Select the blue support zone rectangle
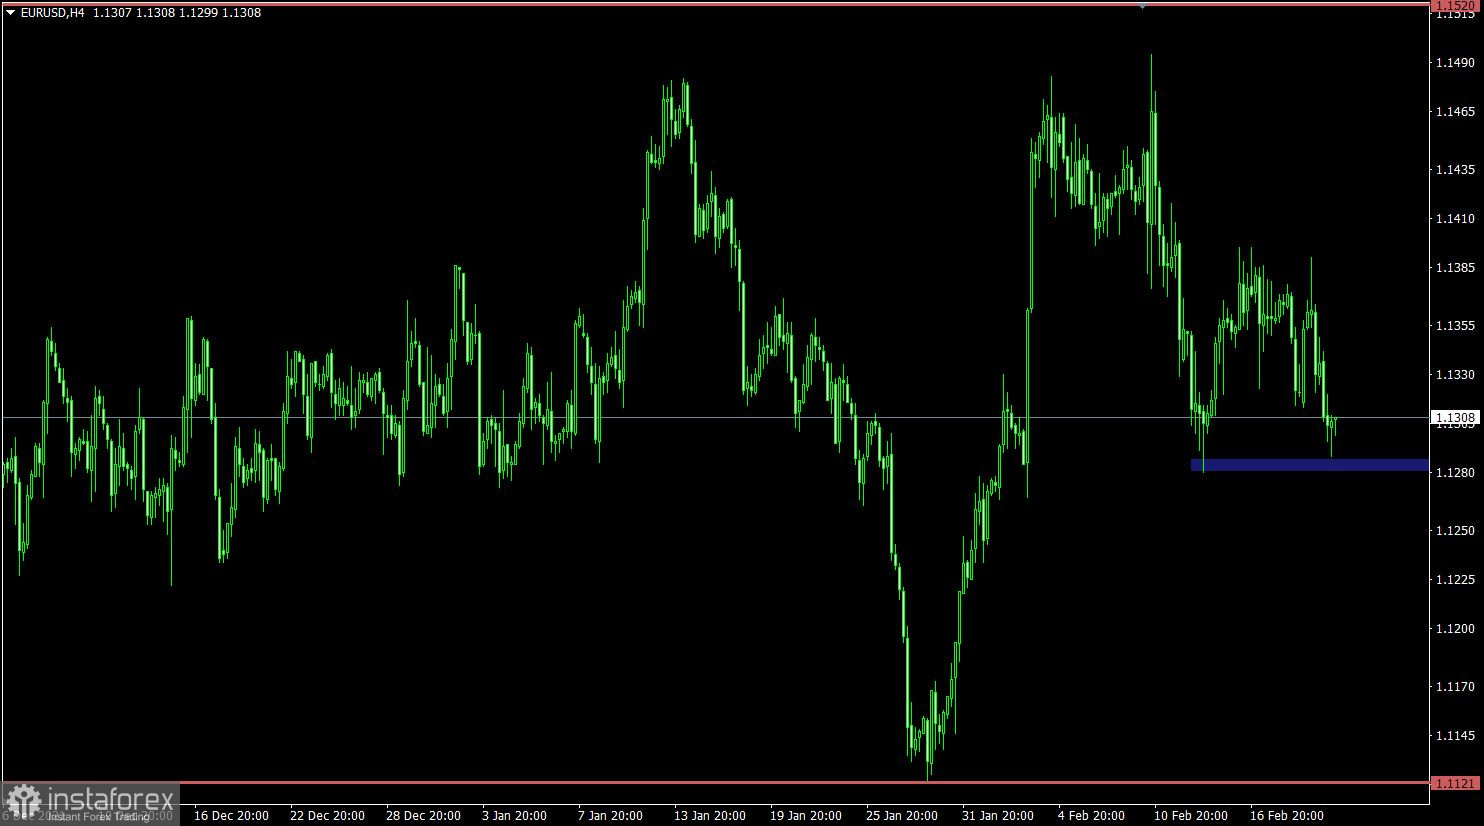The width and height of the screenshot is (1484, 826). click(1309, 465)
